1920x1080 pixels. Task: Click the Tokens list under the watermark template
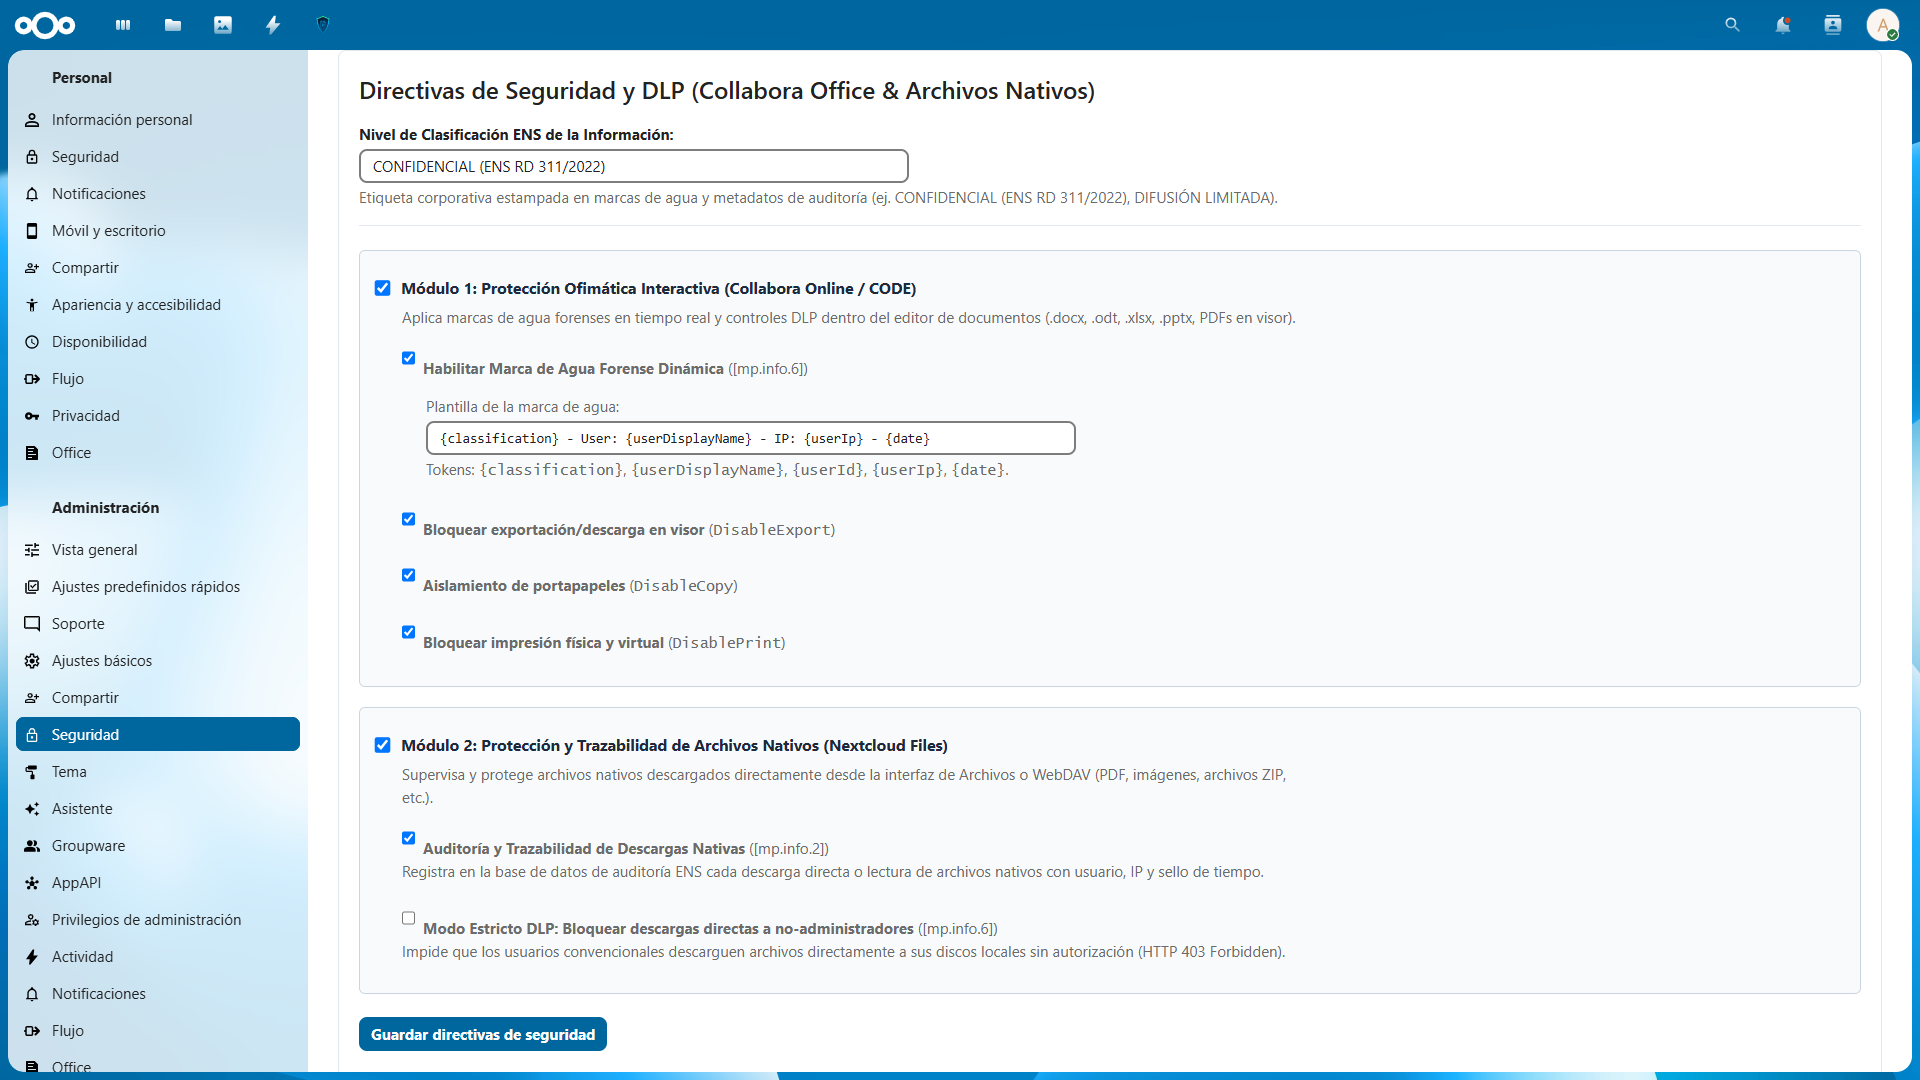click(x=717, y=470)
